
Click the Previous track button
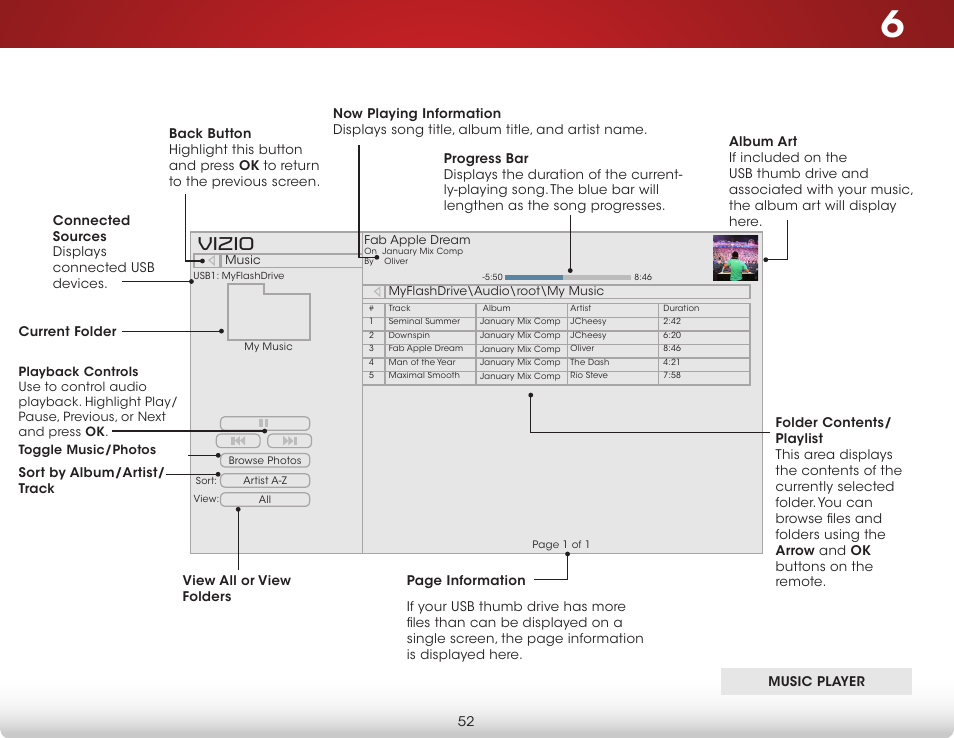238,440
